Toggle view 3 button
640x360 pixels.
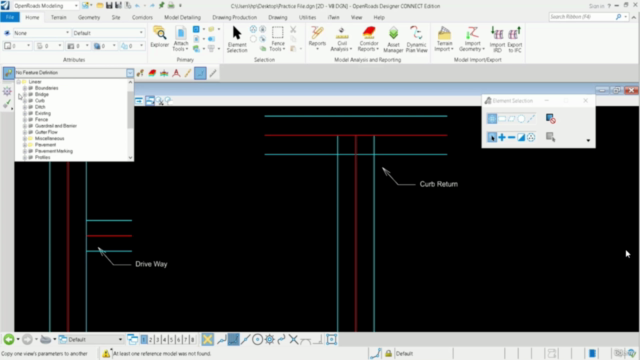click(x=158, y=339)
